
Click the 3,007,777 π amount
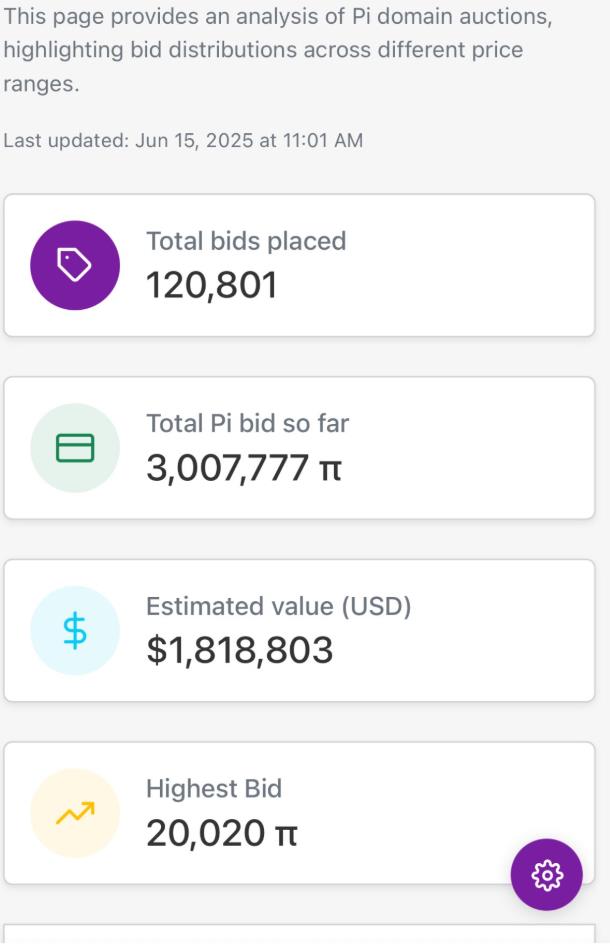pyautogui.click(x=244, y=468)
